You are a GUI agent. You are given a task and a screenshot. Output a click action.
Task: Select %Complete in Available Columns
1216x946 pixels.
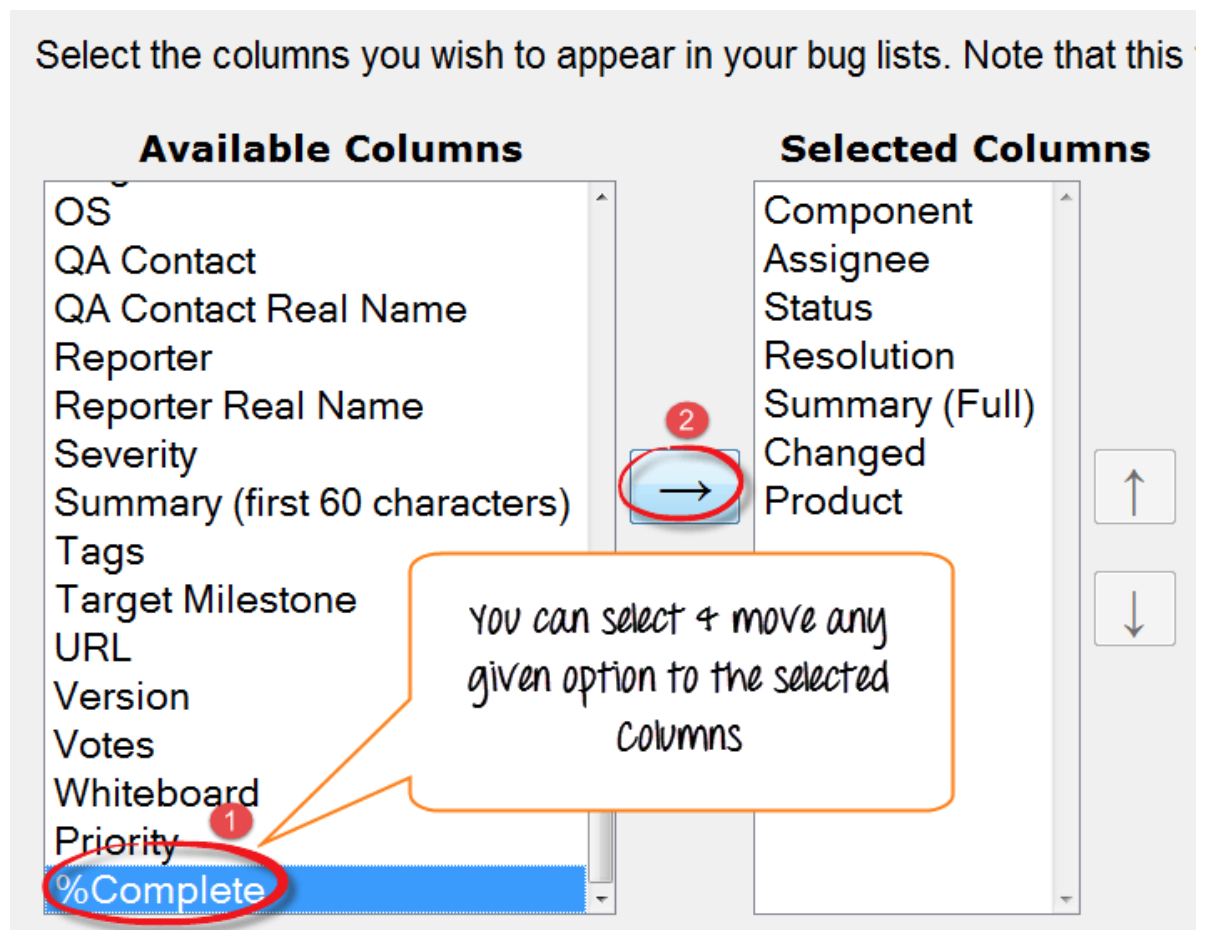pos(161,890)
